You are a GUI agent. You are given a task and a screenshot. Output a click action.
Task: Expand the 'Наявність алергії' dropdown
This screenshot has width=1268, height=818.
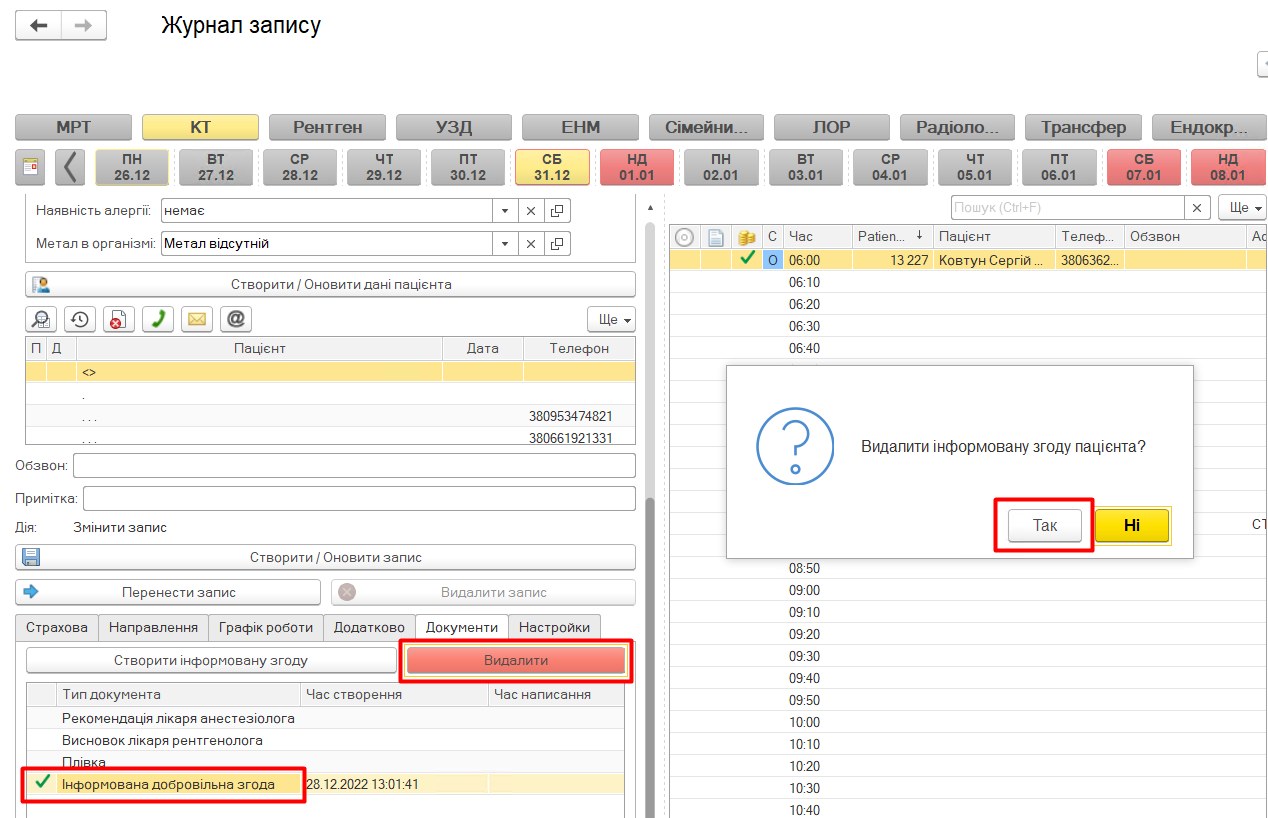click(505, 212)
